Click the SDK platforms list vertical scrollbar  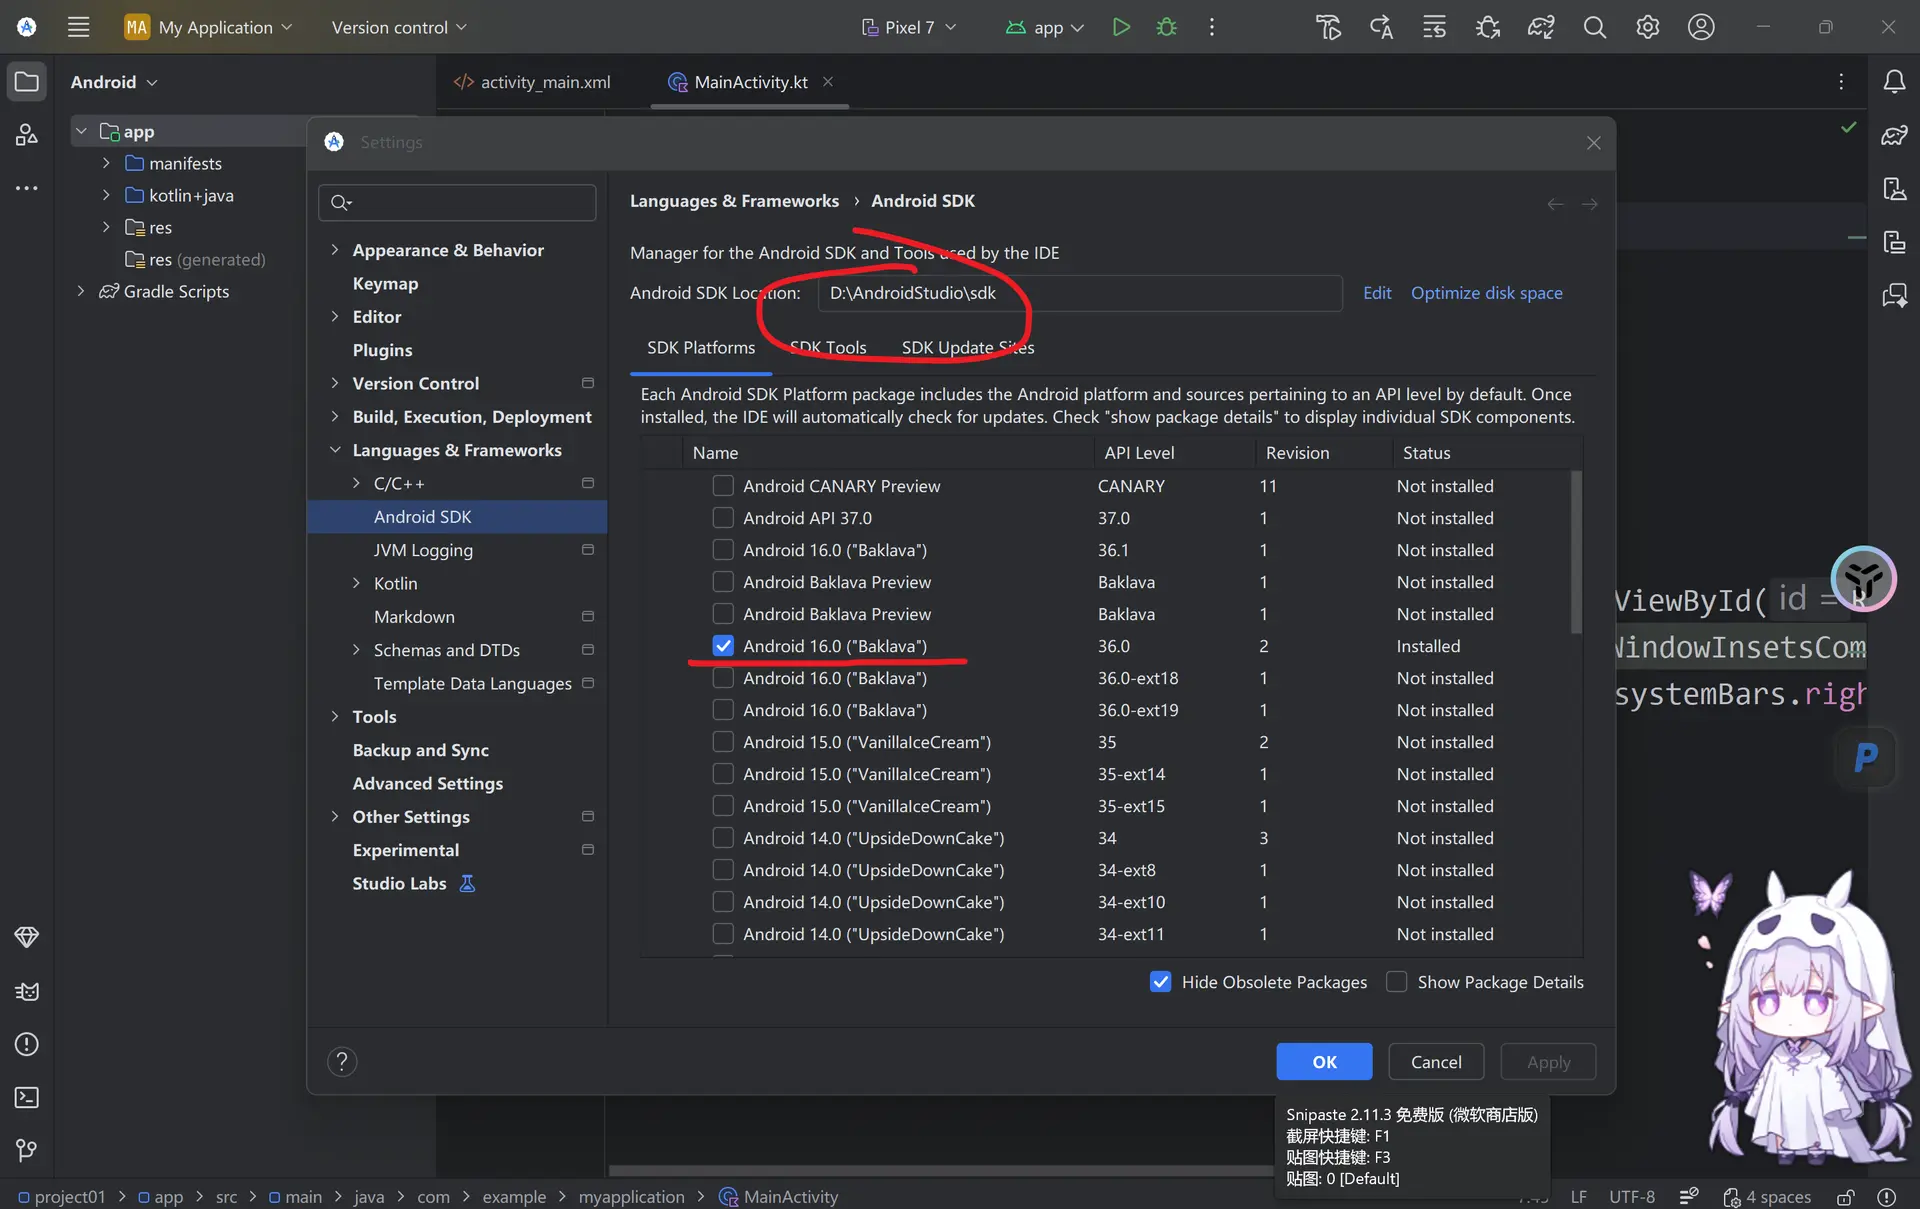(1576, 553)
